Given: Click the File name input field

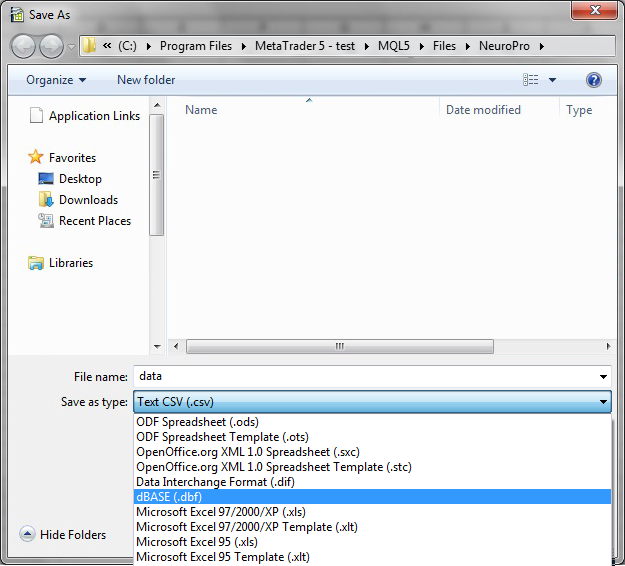Looking at the screenshot, I should 372,376.
